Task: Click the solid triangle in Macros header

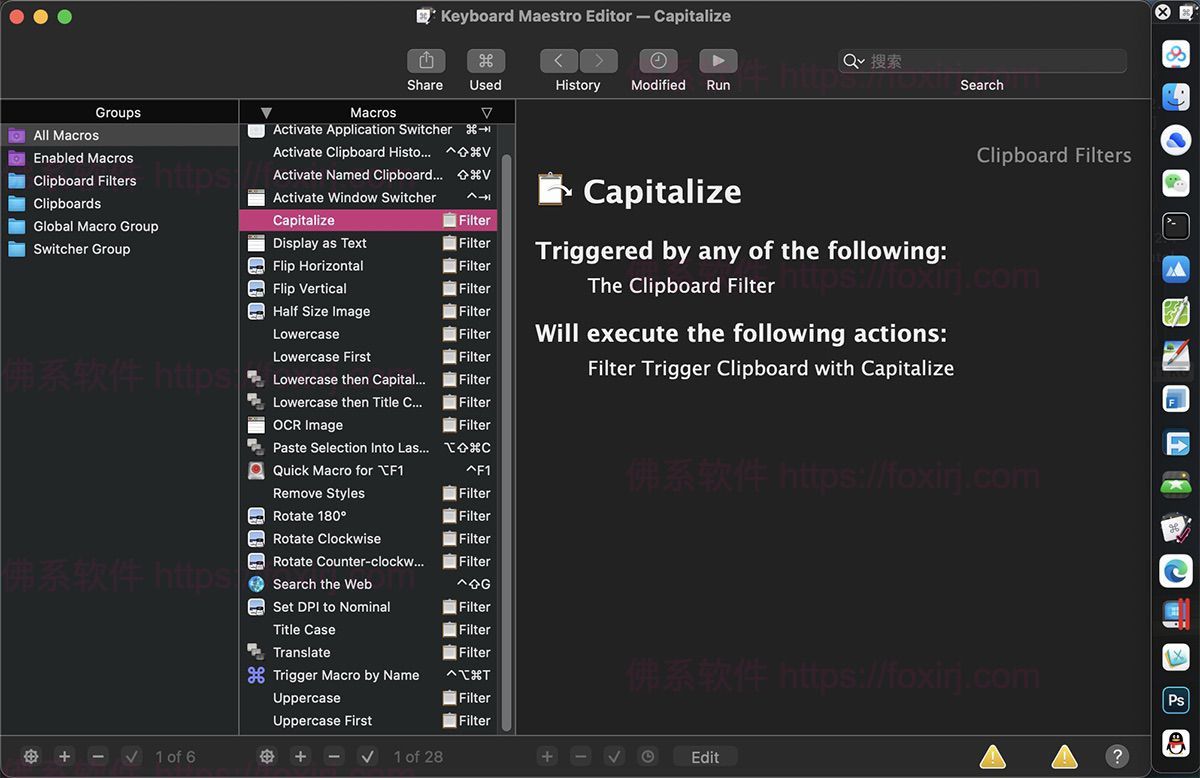Action: [x=266, y=113]
